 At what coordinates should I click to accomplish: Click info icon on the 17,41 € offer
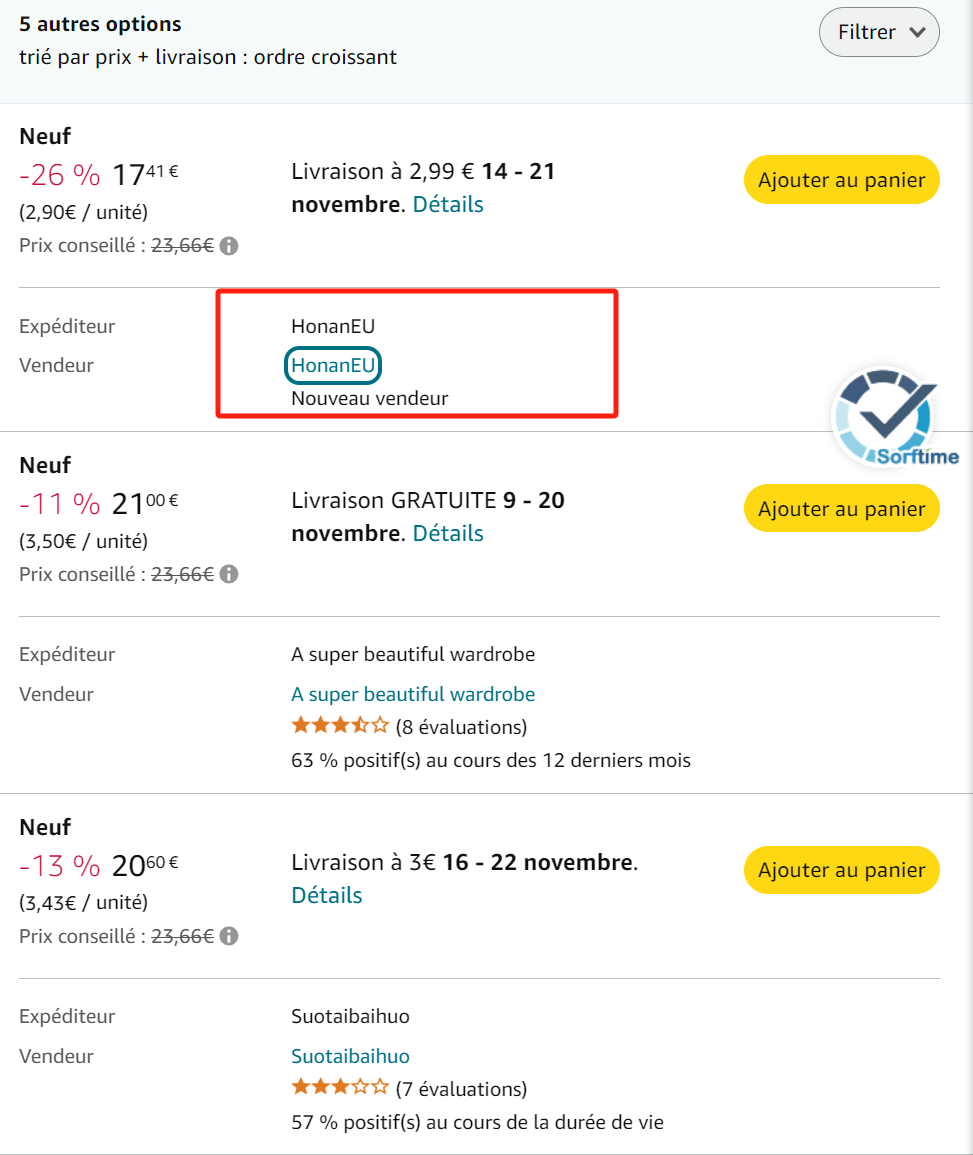point(229,246)
